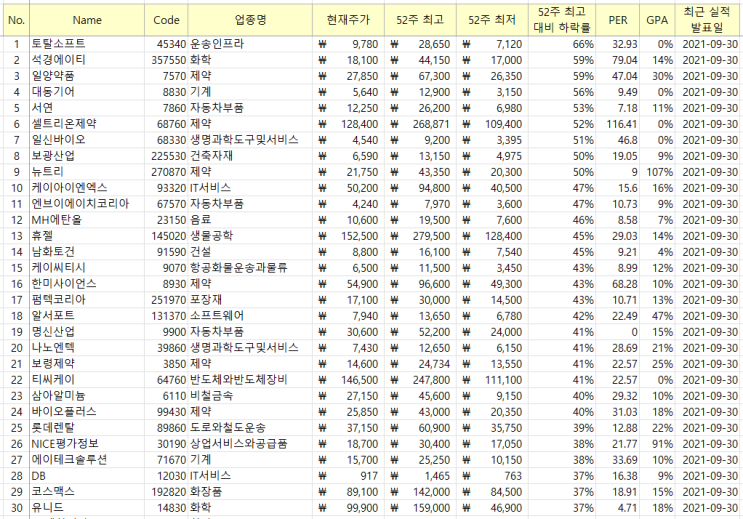Select the 보광산업 name cell
This screenshot has height=519, width=743.
point(87,156)
